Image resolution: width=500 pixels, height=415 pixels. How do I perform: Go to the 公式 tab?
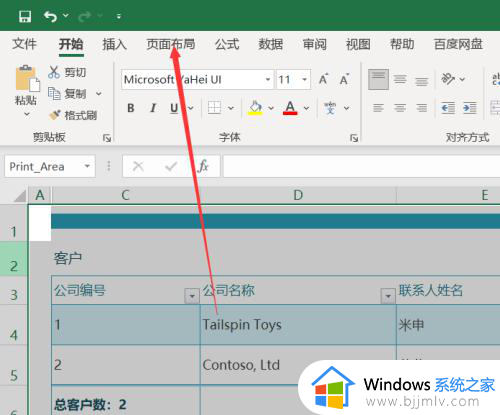click(x=227, y=44)
